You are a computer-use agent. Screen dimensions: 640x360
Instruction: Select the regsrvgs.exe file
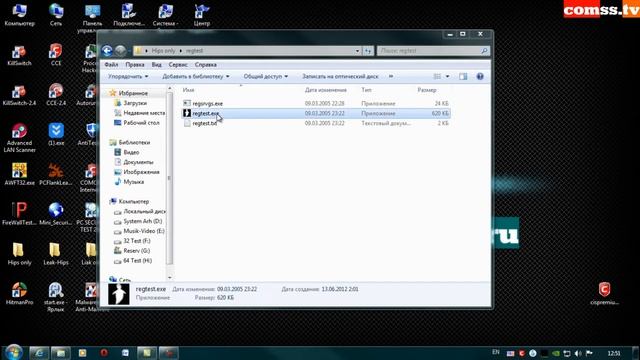[x=207, y=104]
